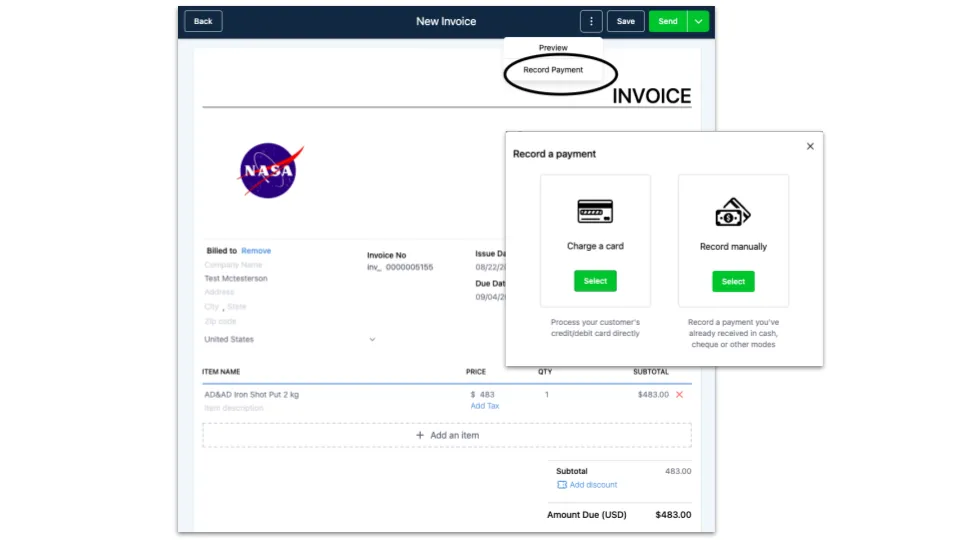The width and height of the screenshot is (960, 540).
Task: Click the New Invoice header title
Action: pyautogui.click(x=446, y=21)
